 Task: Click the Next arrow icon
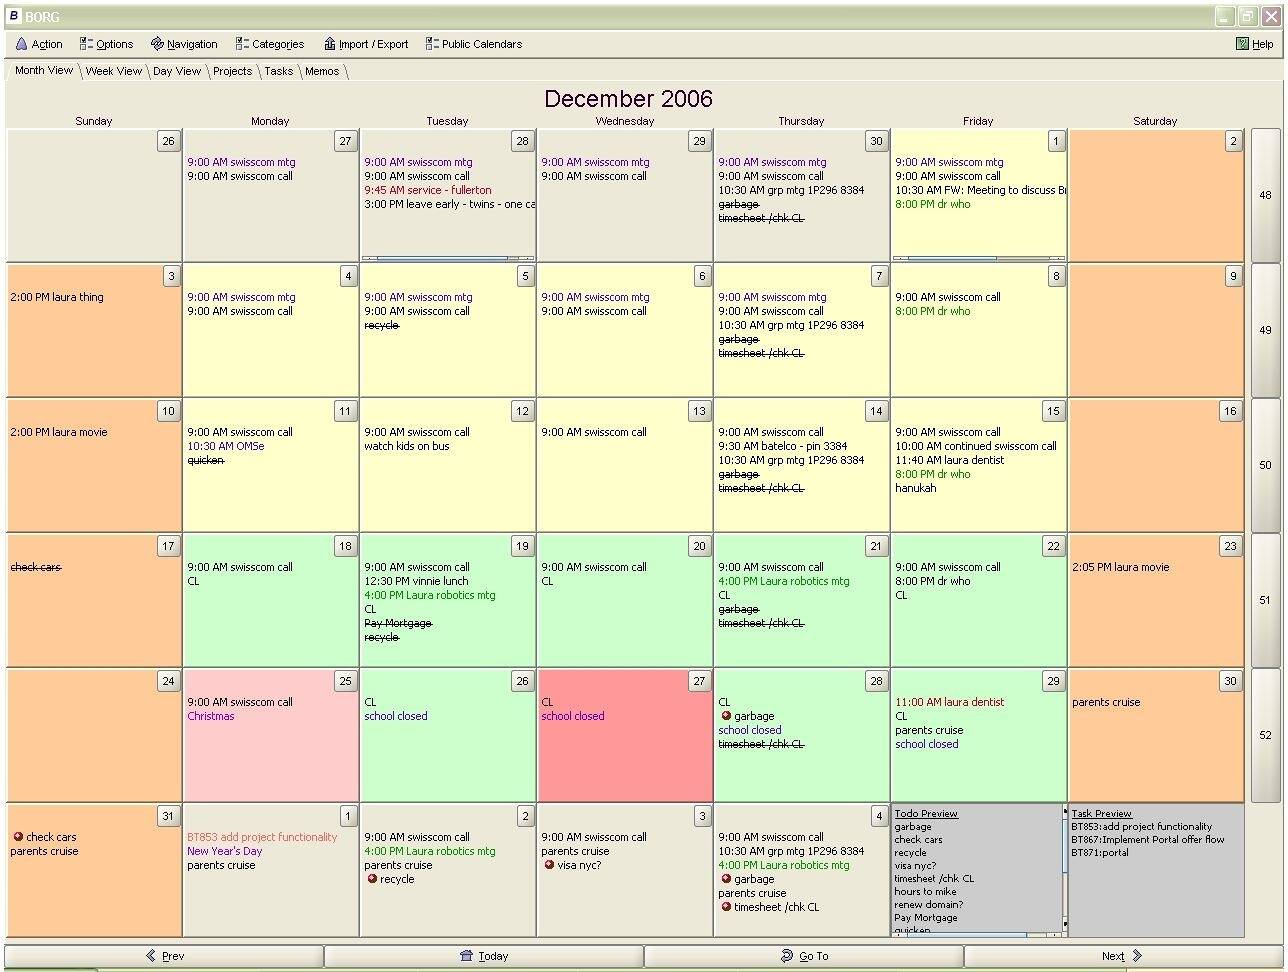coord(1137,956)
